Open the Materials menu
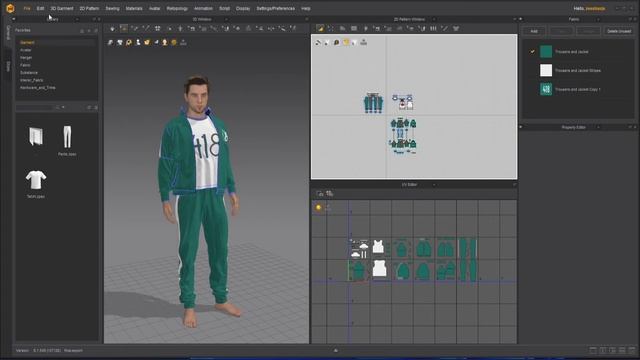This screenshot has width=640, height=360. pos(134,8)
